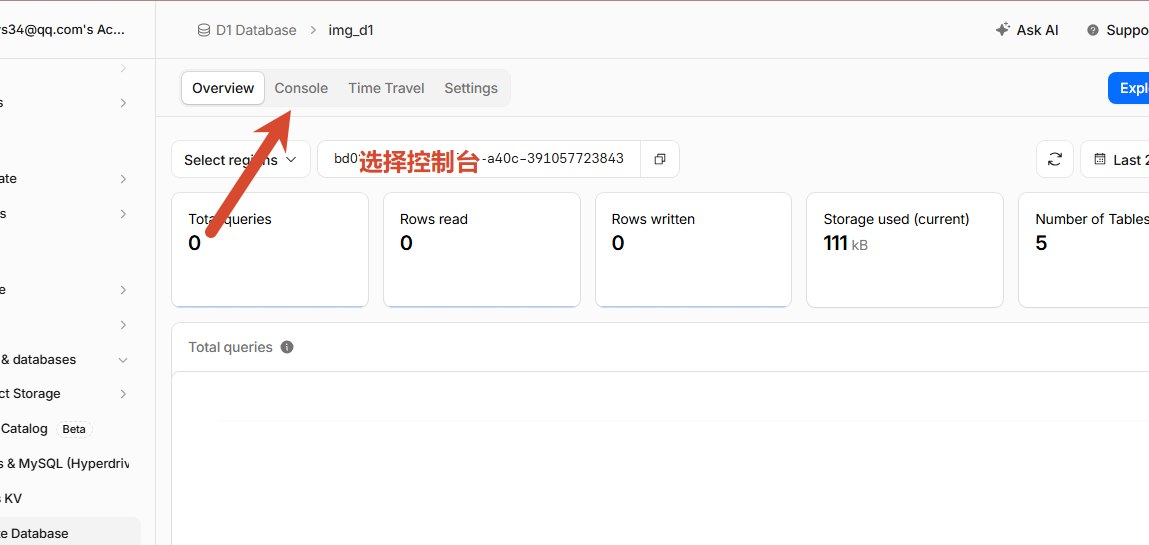Go to the Settings tab
This screenshot has width=1149, height=545.
[470, 88]
